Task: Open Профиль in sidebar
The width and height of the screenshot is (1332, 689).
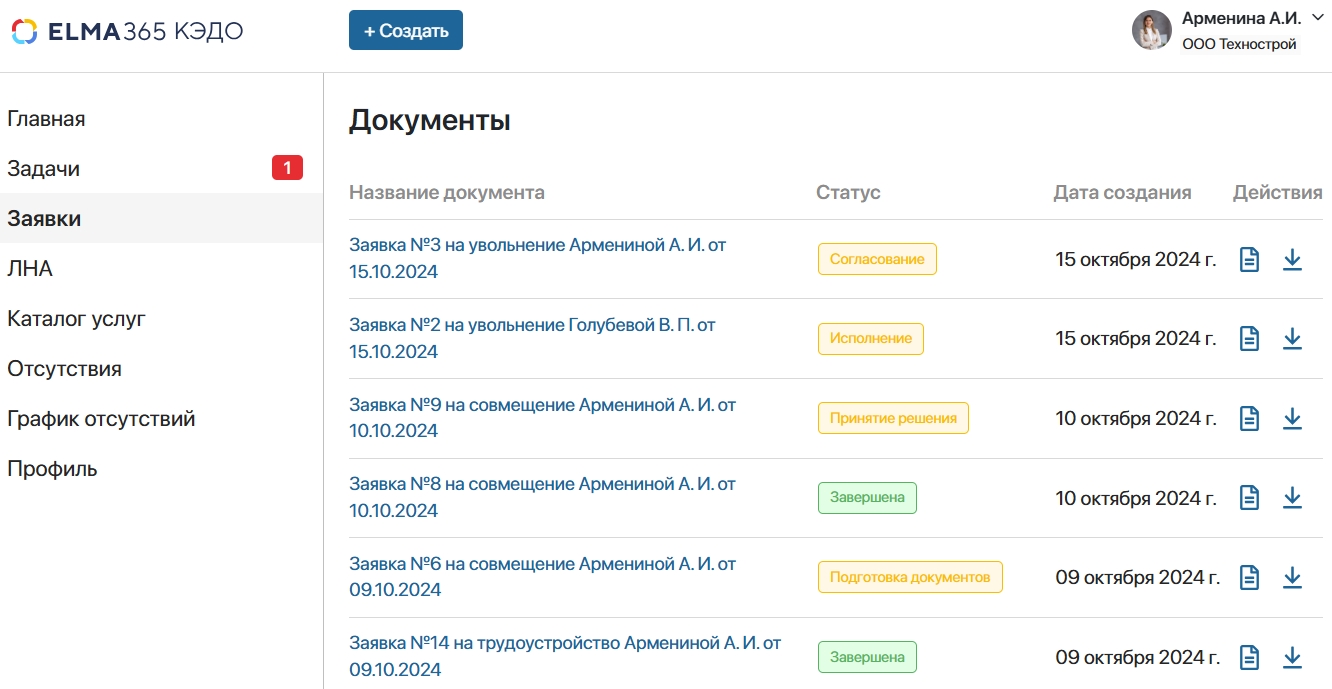Action: [x=161, y=469]
